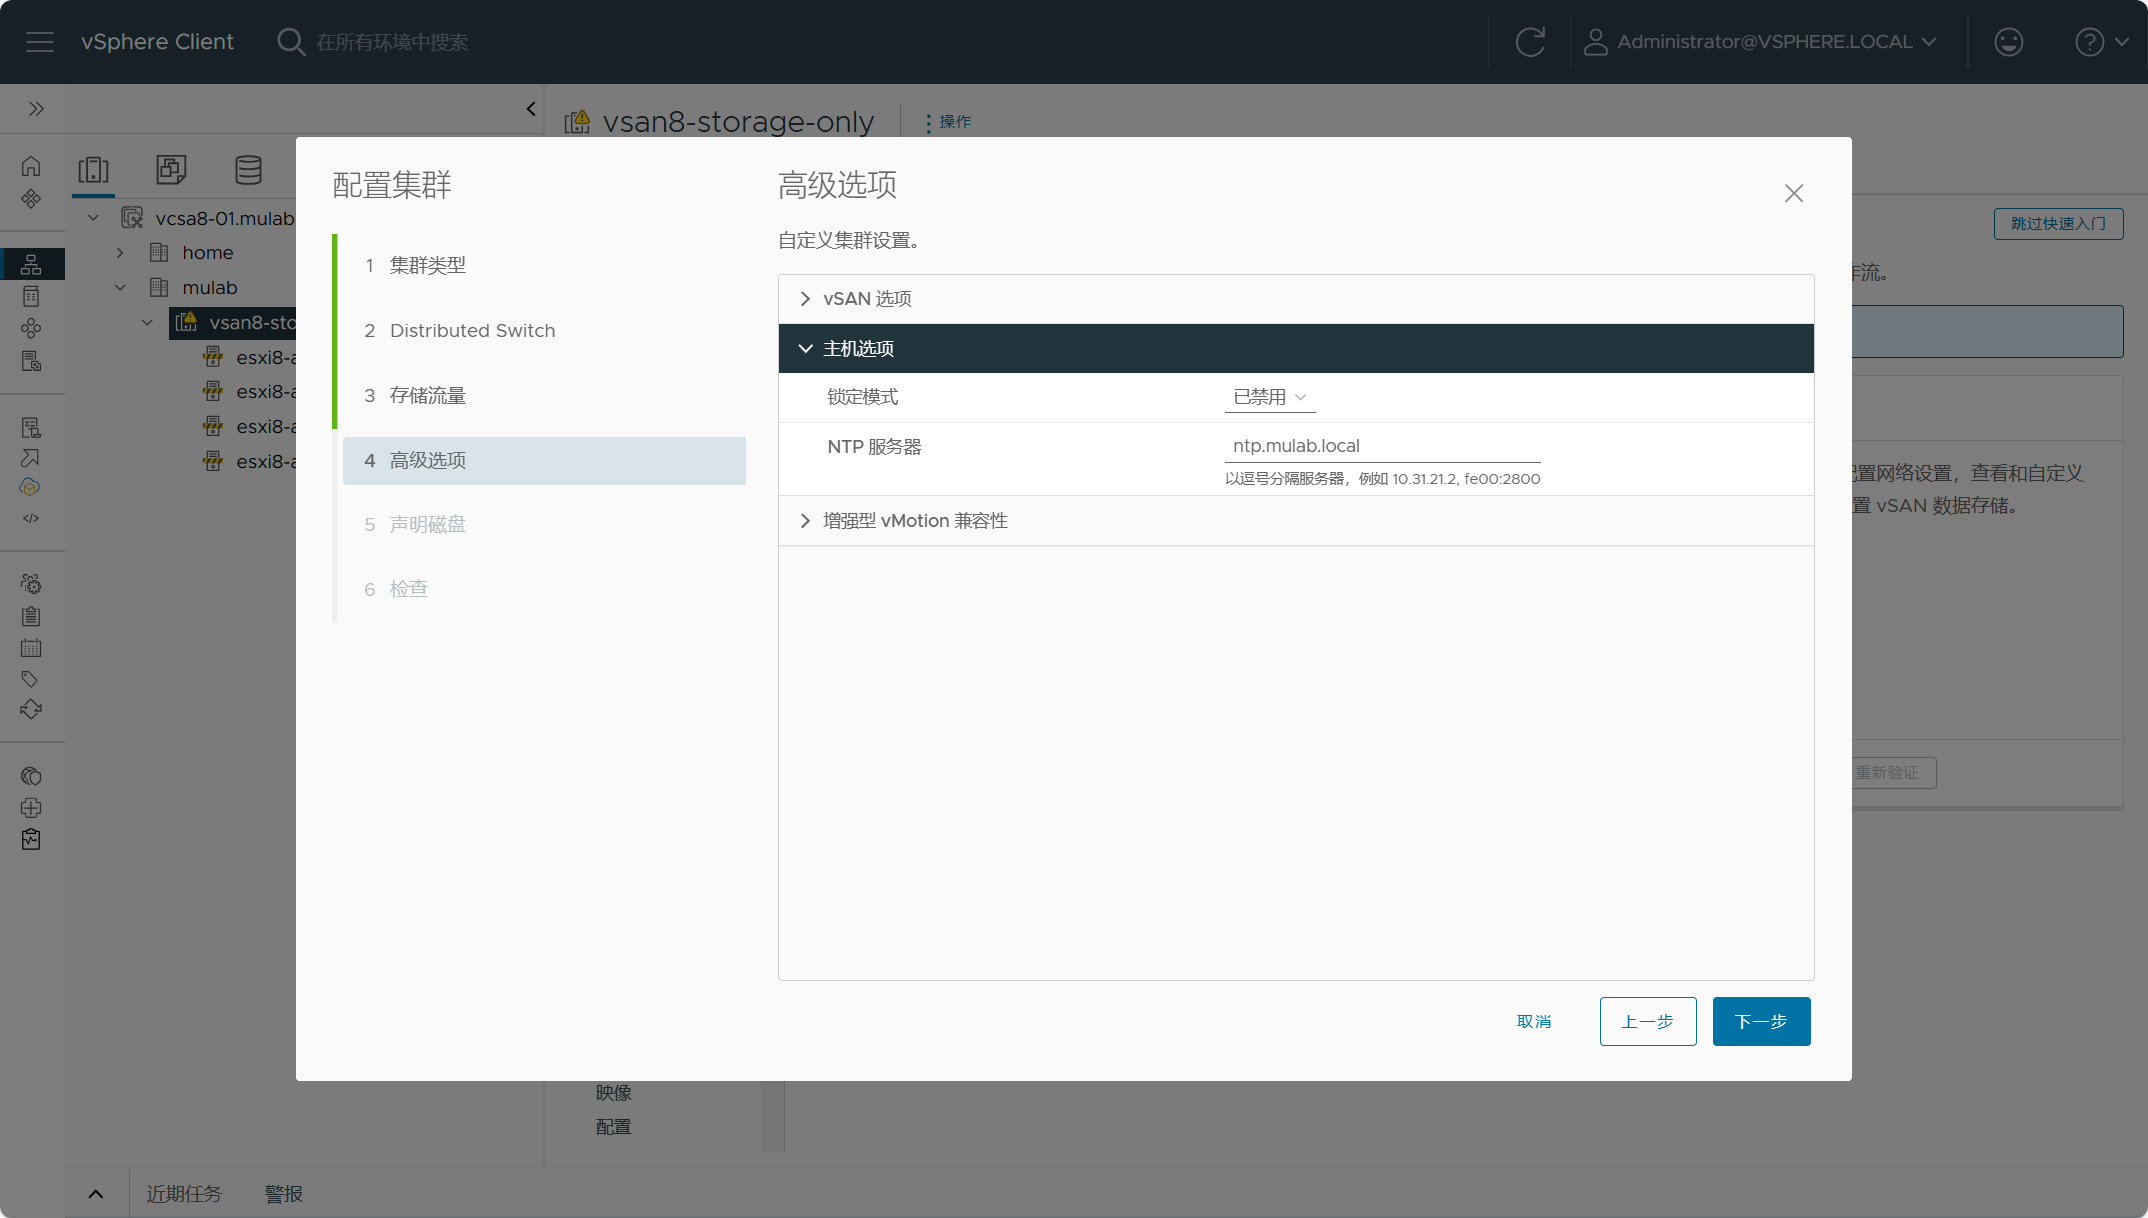Go to Home in sidebar
This screenshot has height=1218, width=2148.
31,166
